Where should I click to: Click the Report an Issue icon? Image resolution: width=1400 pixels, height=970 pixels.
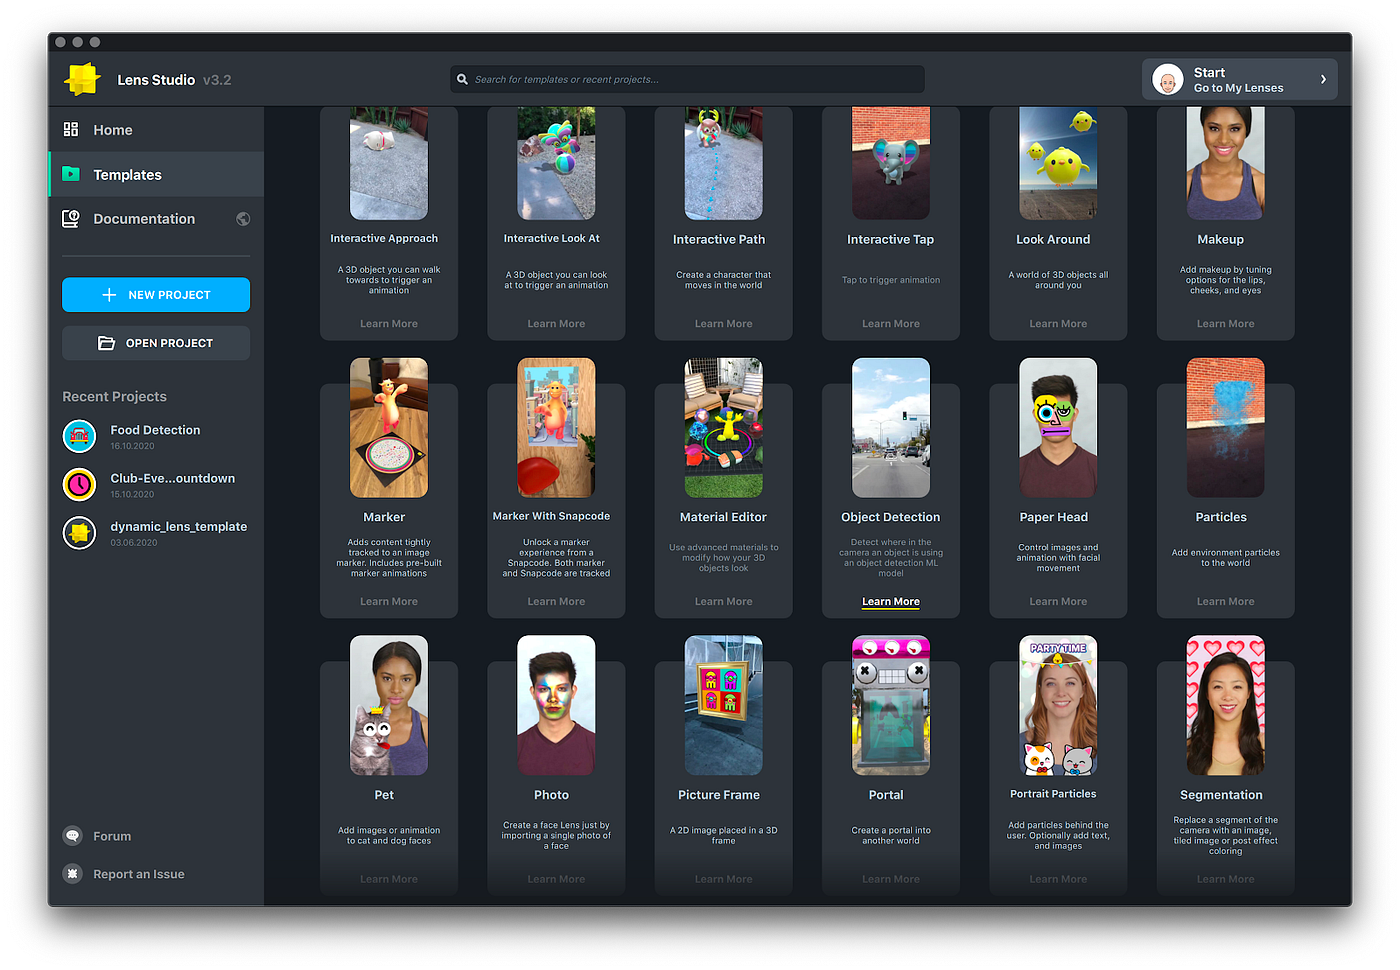coord(72,874)
